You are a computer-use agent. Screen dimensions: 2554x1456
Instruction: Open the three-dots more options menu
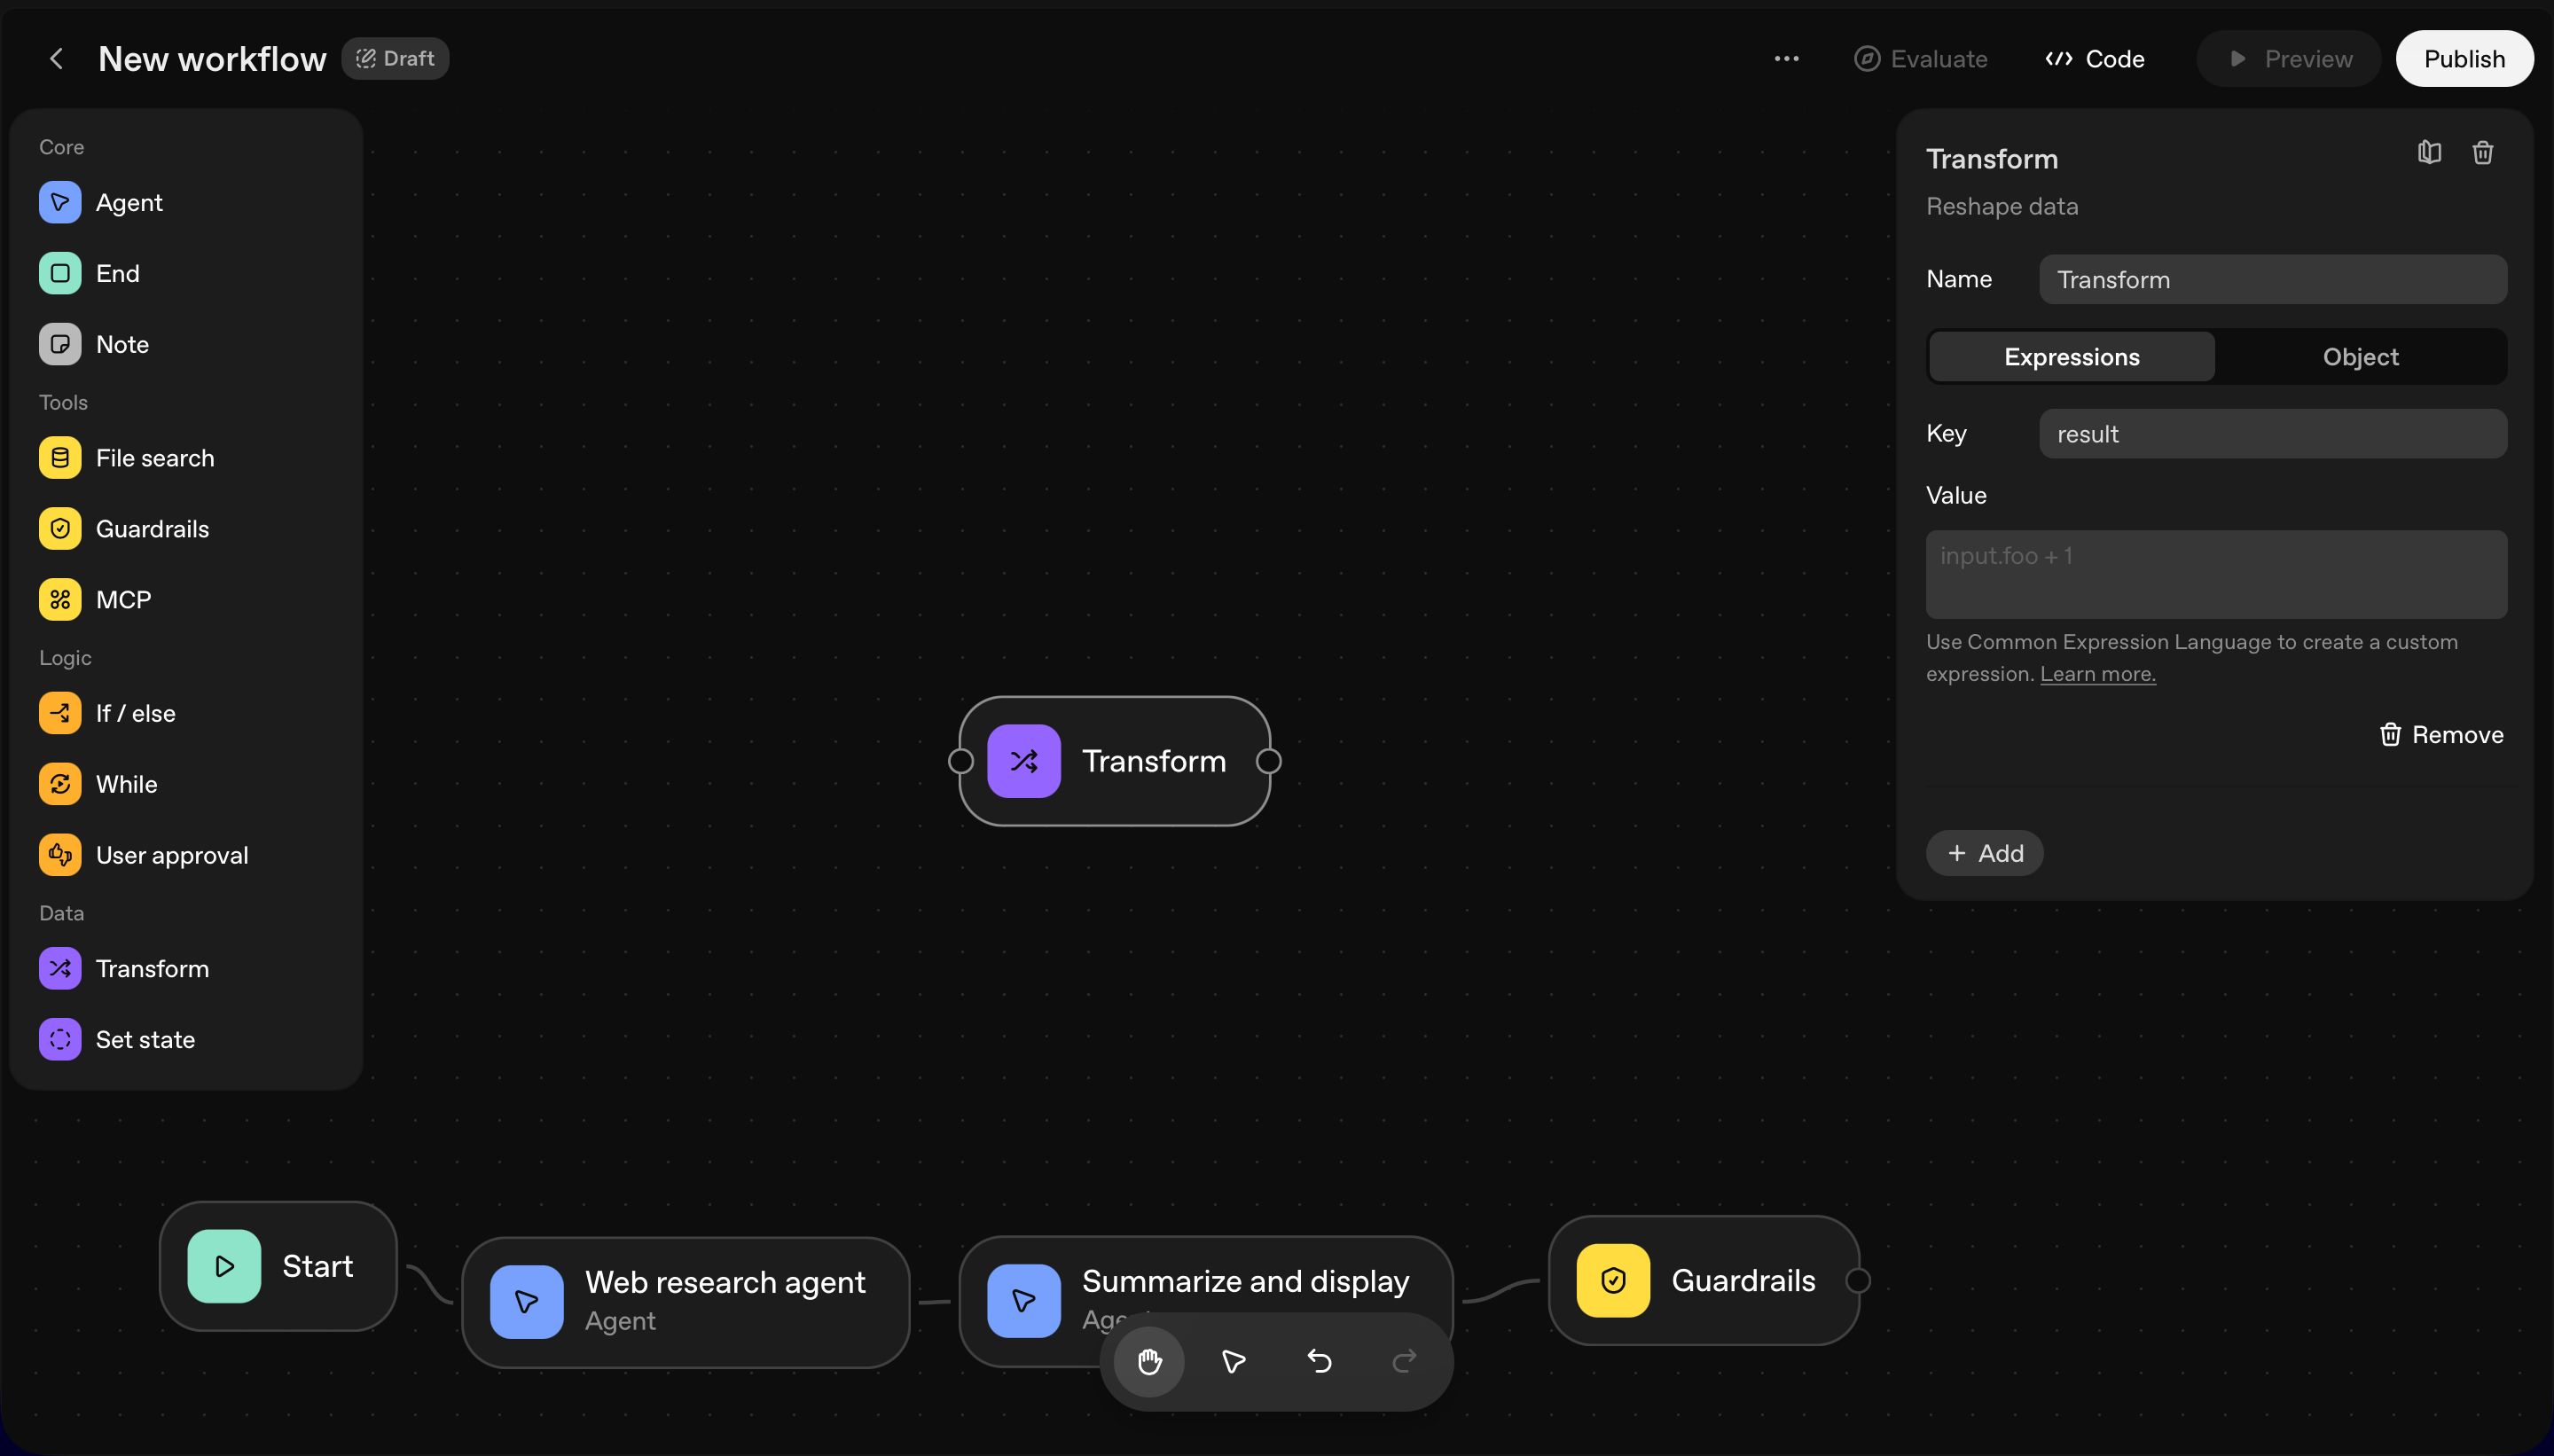coord(1786,59)
